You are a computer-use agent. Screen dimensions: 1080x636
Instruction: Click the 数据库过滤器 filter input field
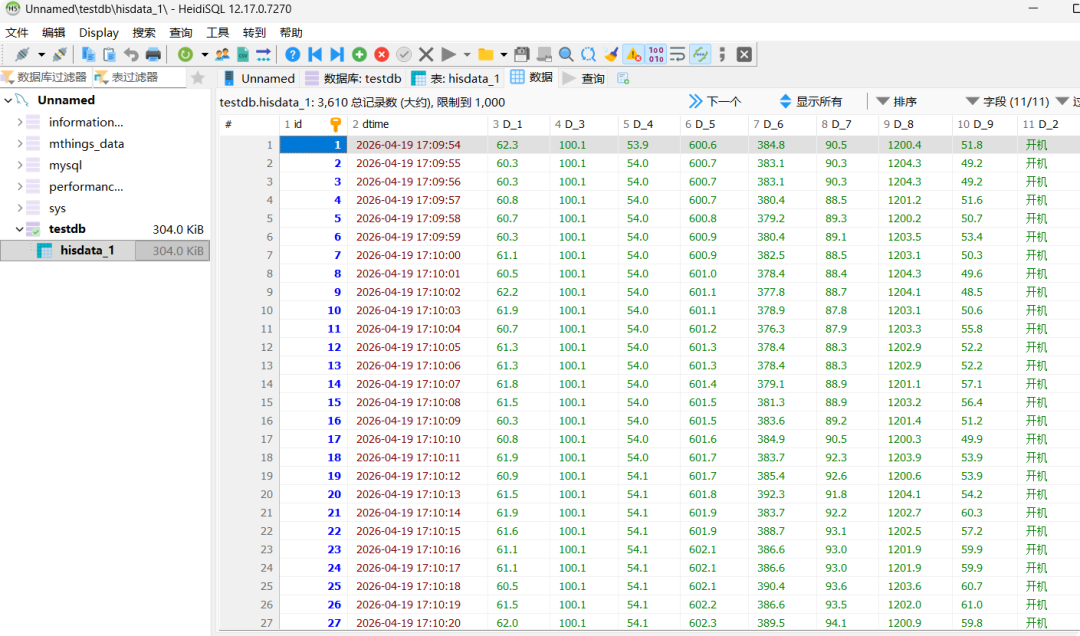(x=45, y=77)
